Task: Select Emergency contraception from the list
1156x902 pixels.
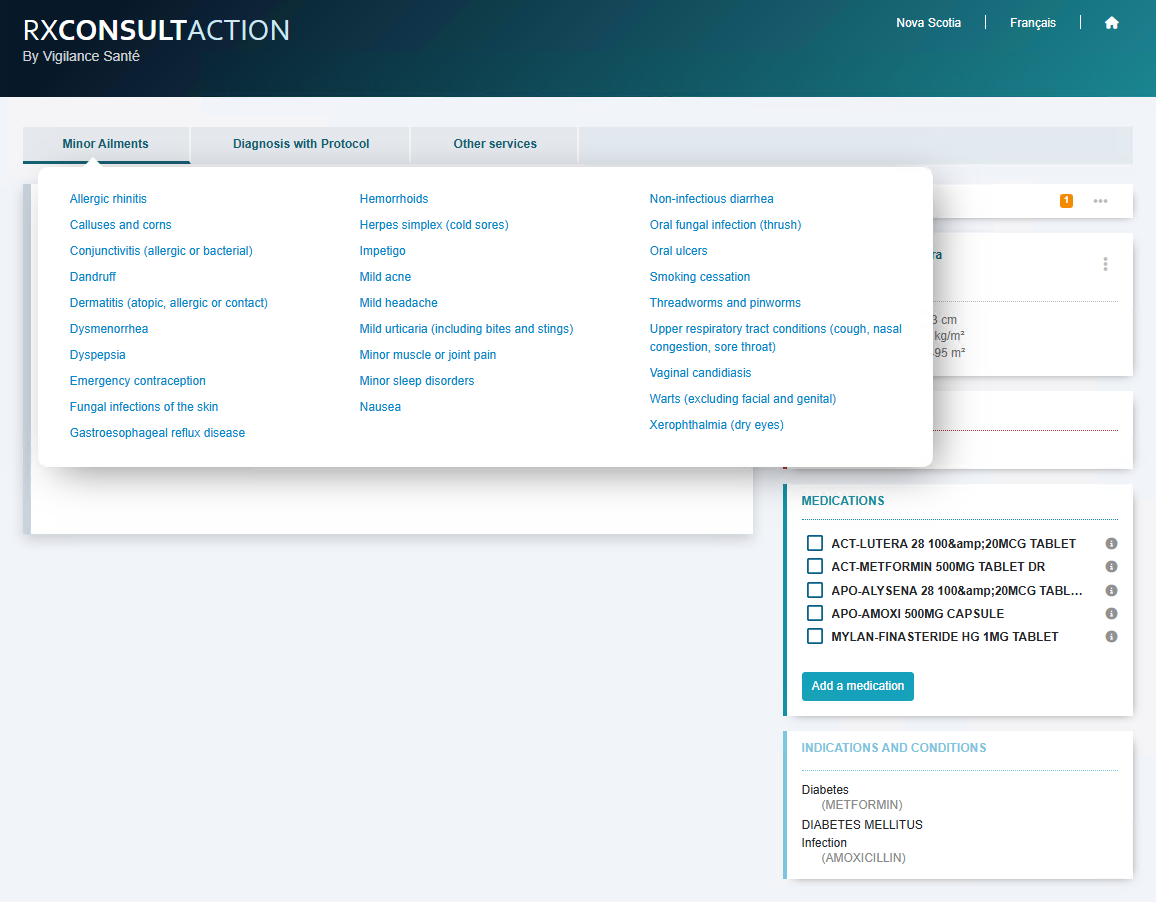Action: 137,380
